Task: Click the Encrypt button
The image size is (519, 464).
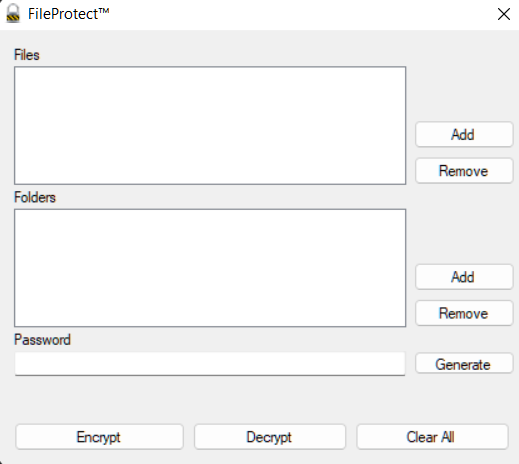Action: [x=99, y=437]
